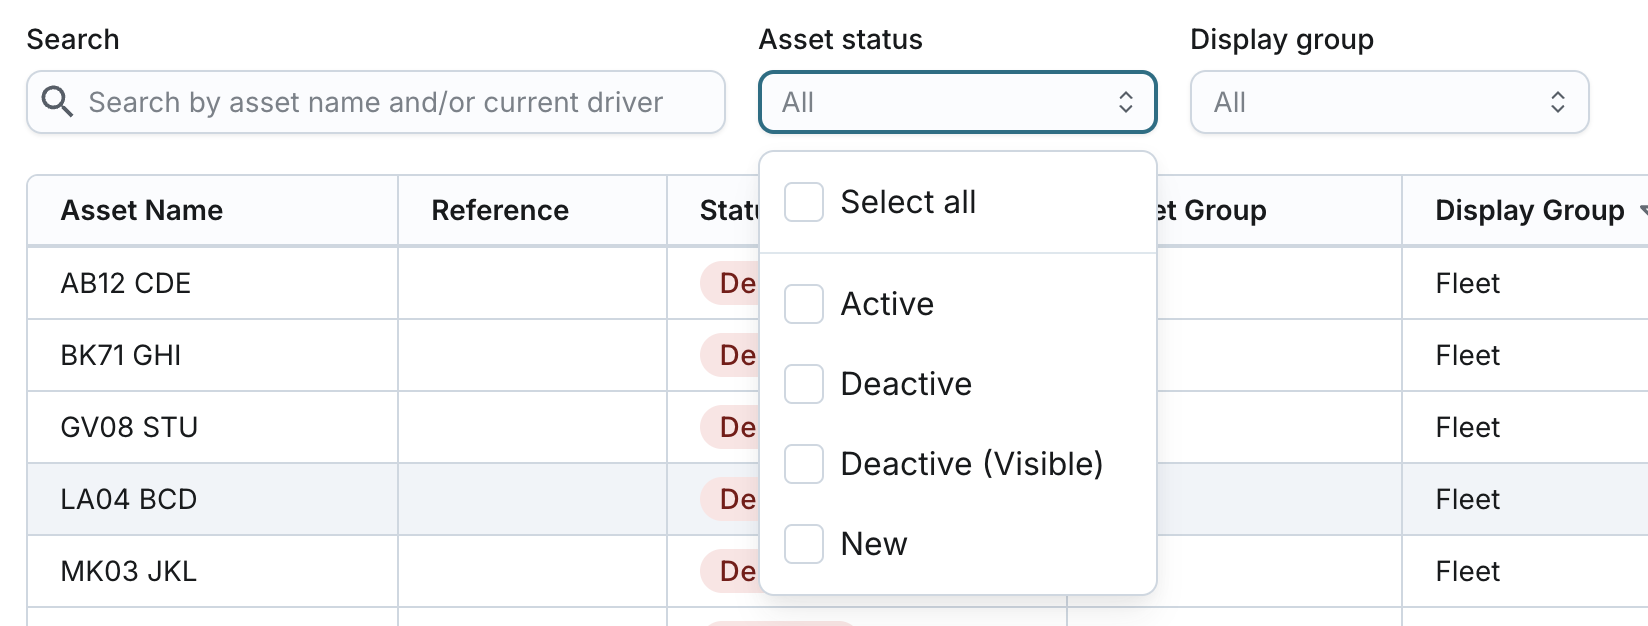Sort by the Reference column header

[500, 211]
